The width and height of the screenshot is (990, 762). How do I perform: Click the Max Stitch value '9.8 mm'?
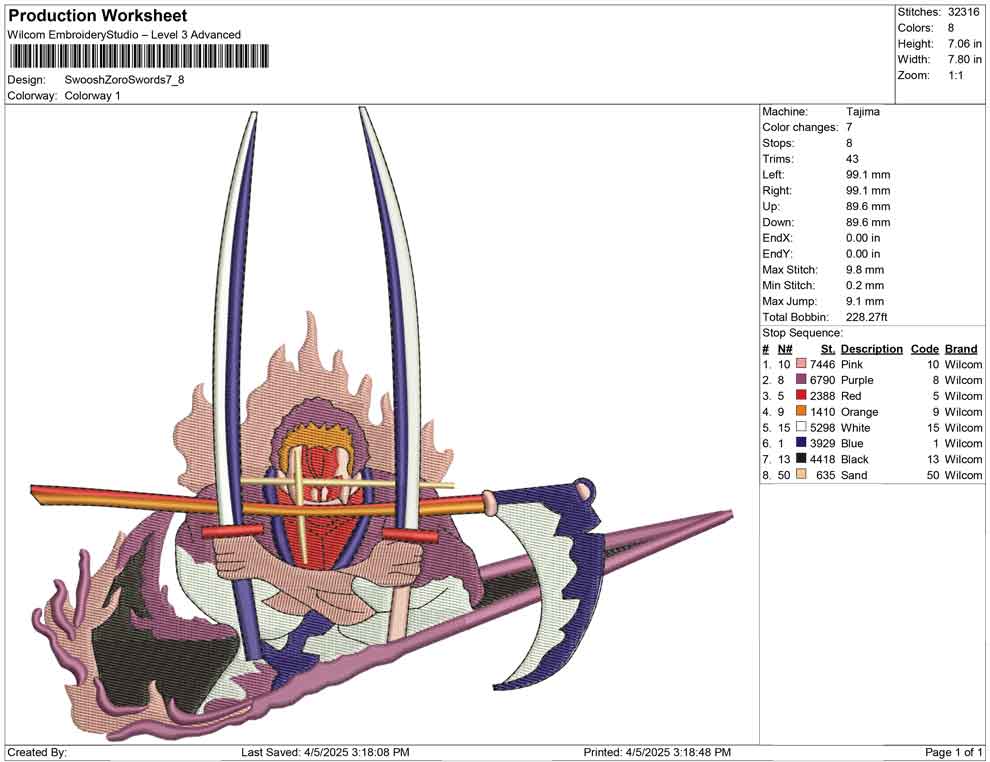(x=865, y=270)
